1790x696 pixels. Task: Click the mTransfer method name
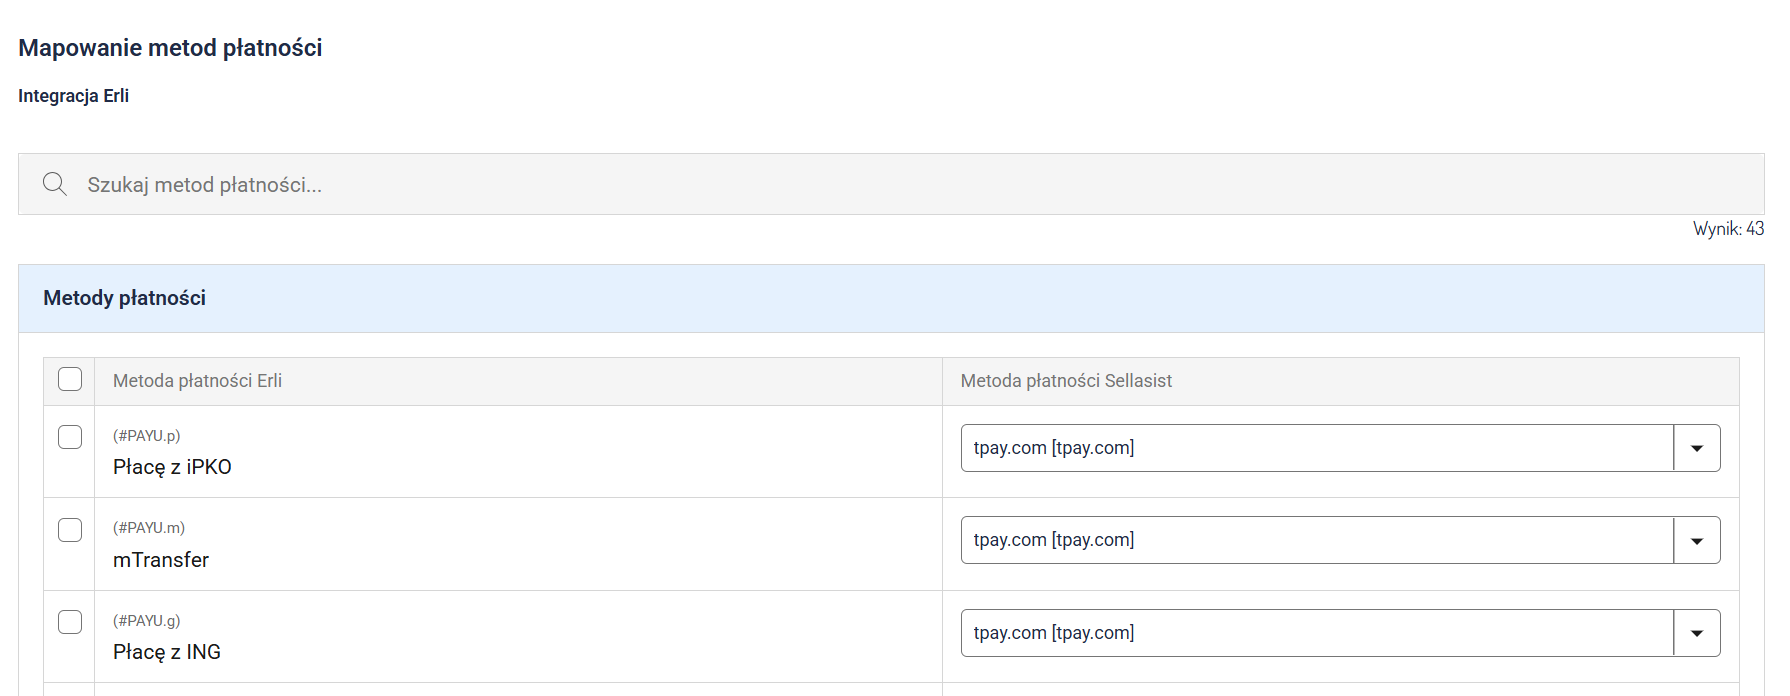click(161, 560)
